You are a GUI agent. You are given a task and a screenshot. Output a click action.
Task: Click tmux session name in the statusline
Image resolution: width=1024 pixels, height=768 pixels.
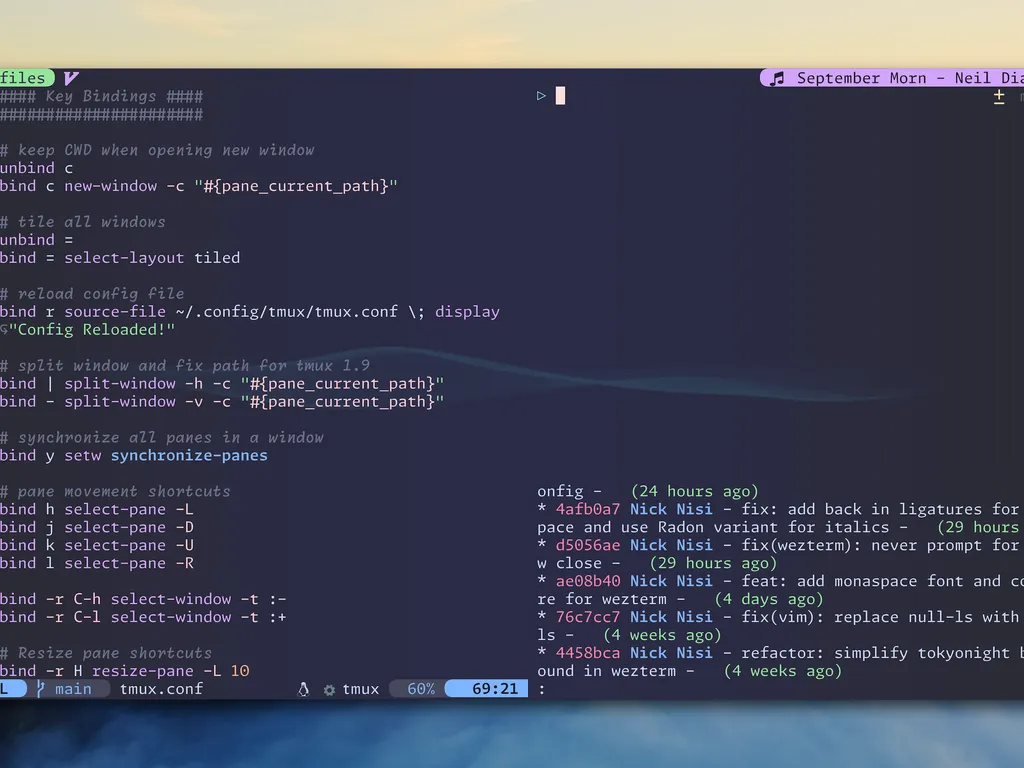pyautogui.click(x=360, y=688)
